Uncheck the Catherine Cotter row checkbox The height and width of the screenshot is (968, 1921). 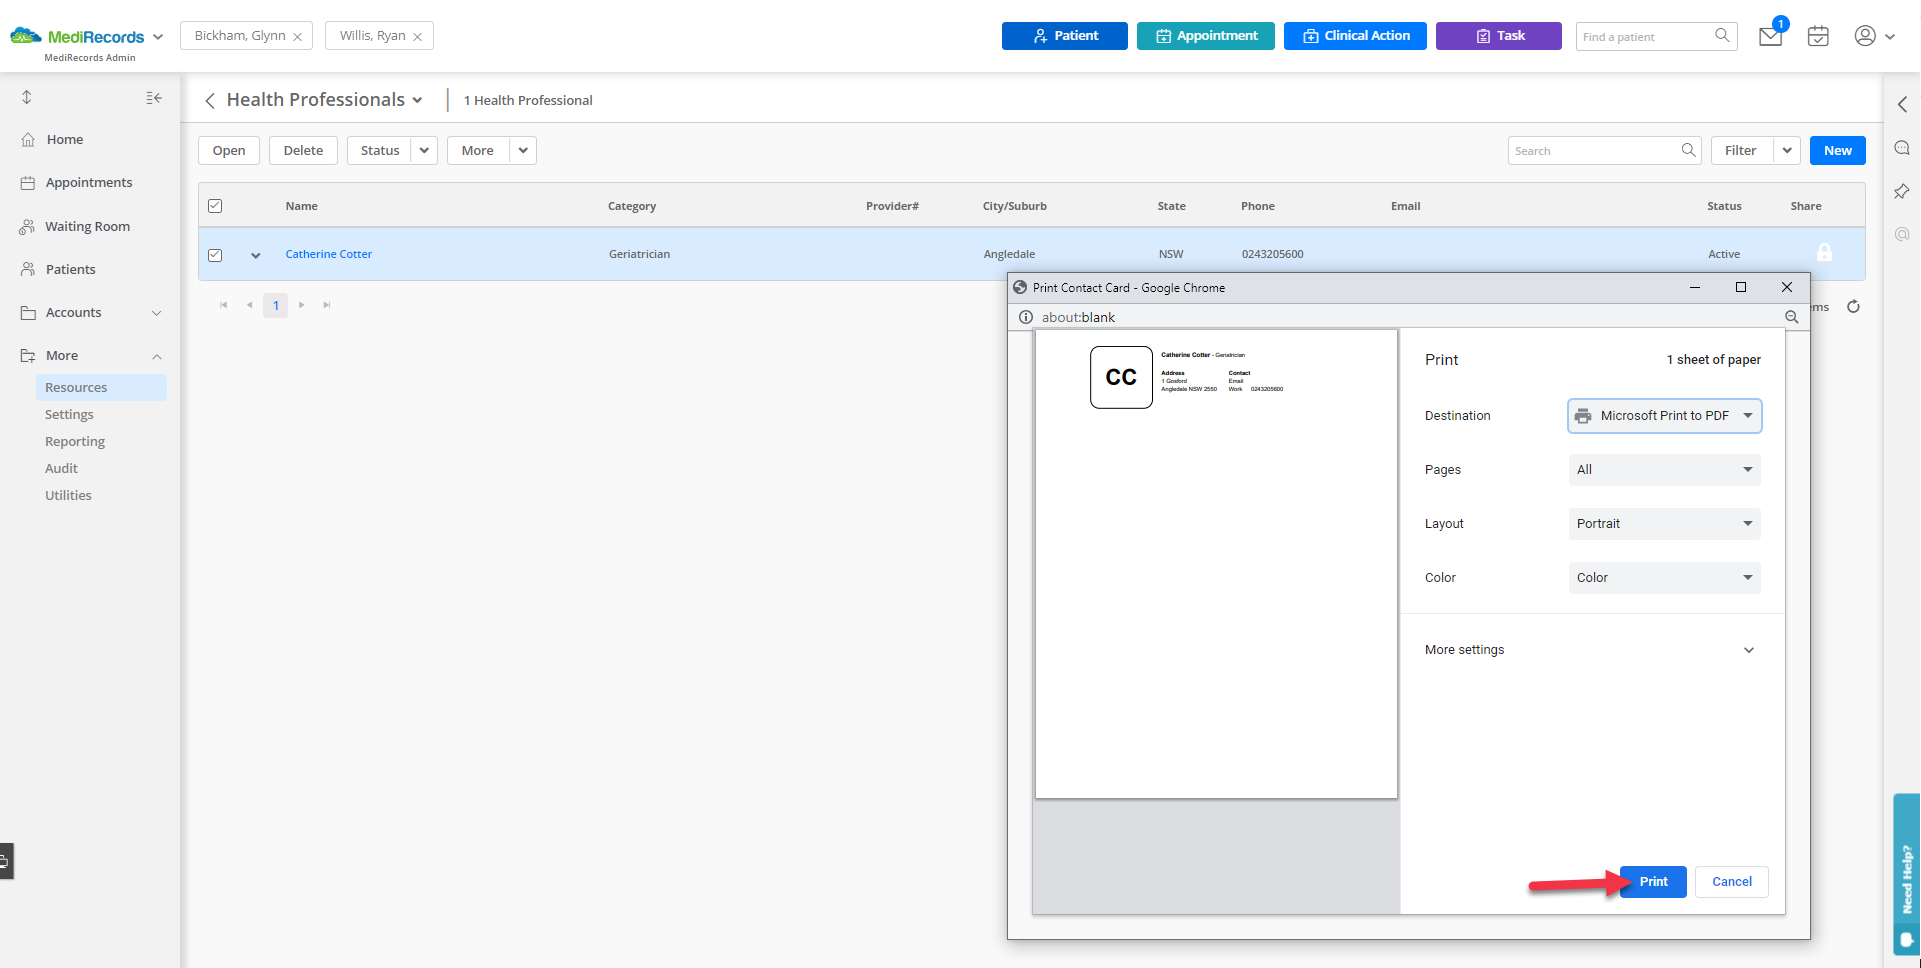(x=215, y=255)
